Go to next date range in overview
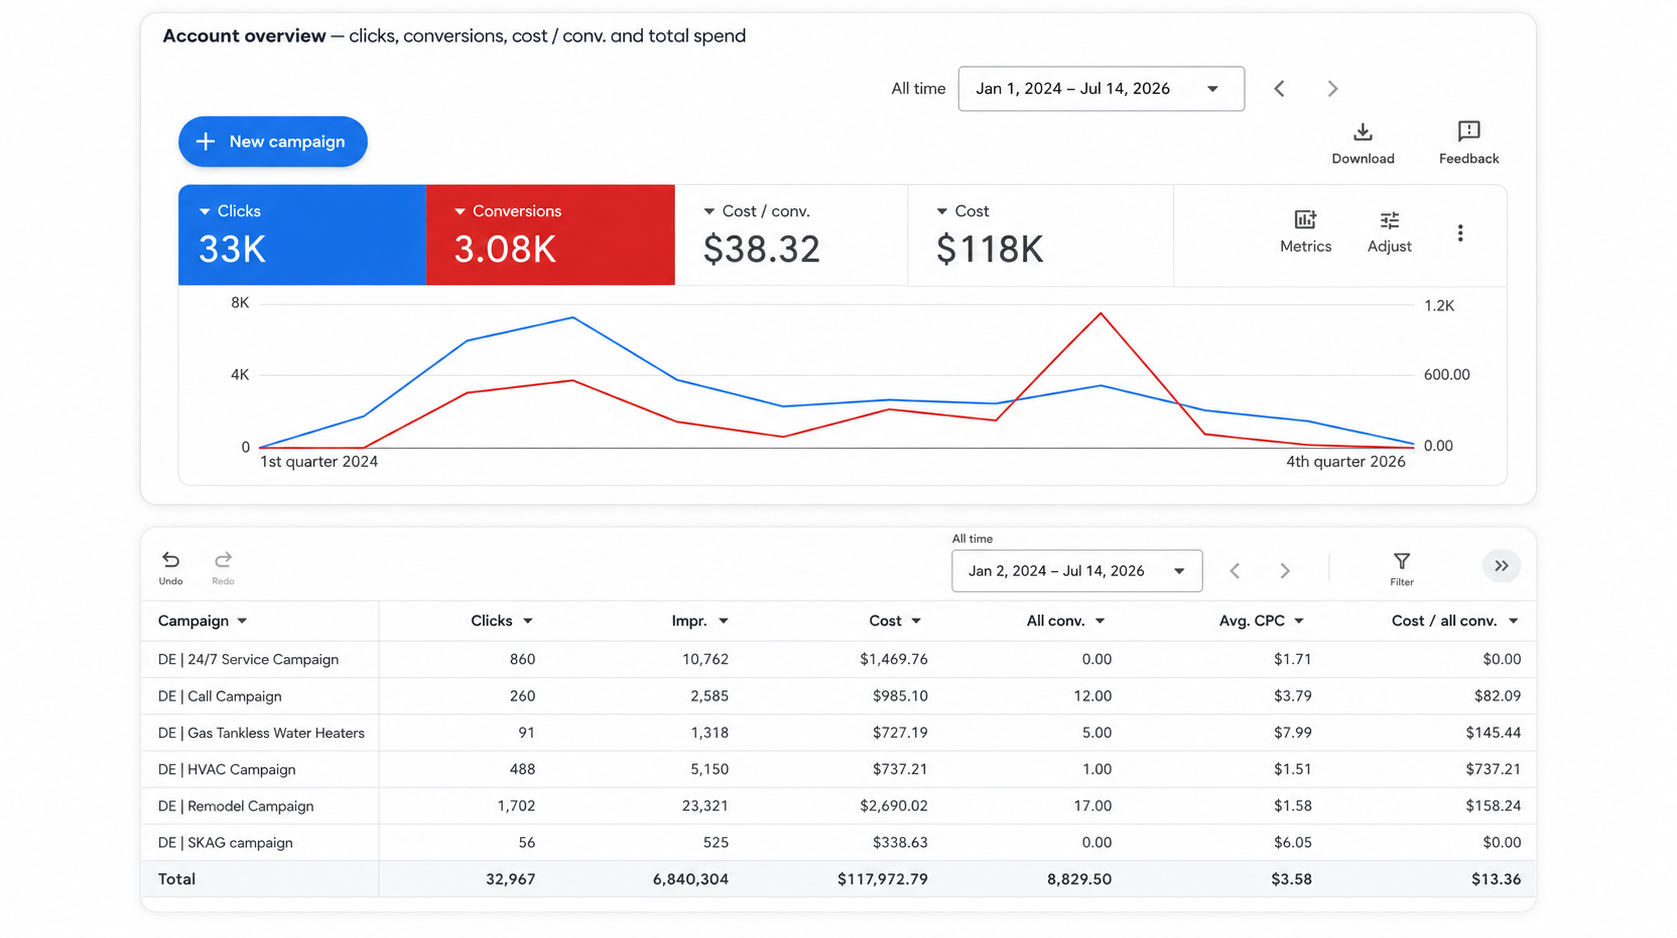 point(1332,89)
